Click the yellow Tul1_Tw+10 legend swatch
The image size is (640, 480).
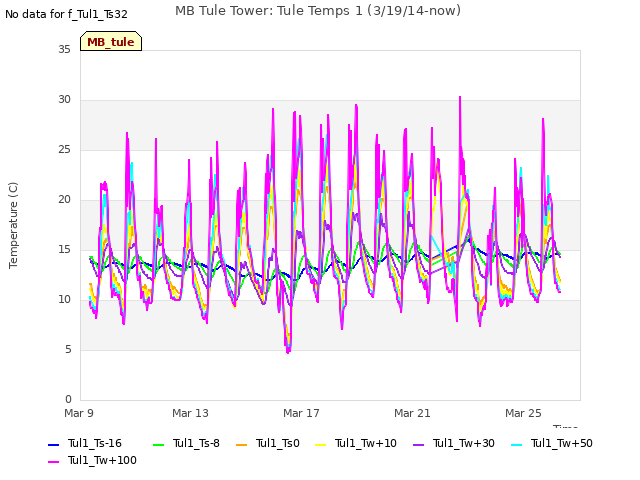coord(321,444)
